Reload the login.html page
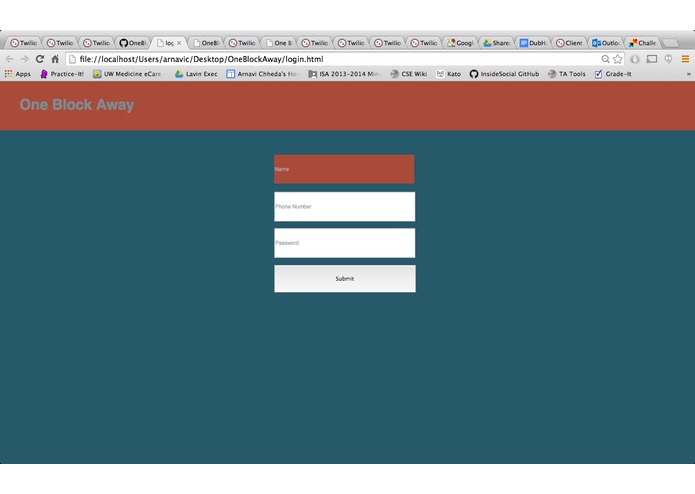 [x=40, y=59]
